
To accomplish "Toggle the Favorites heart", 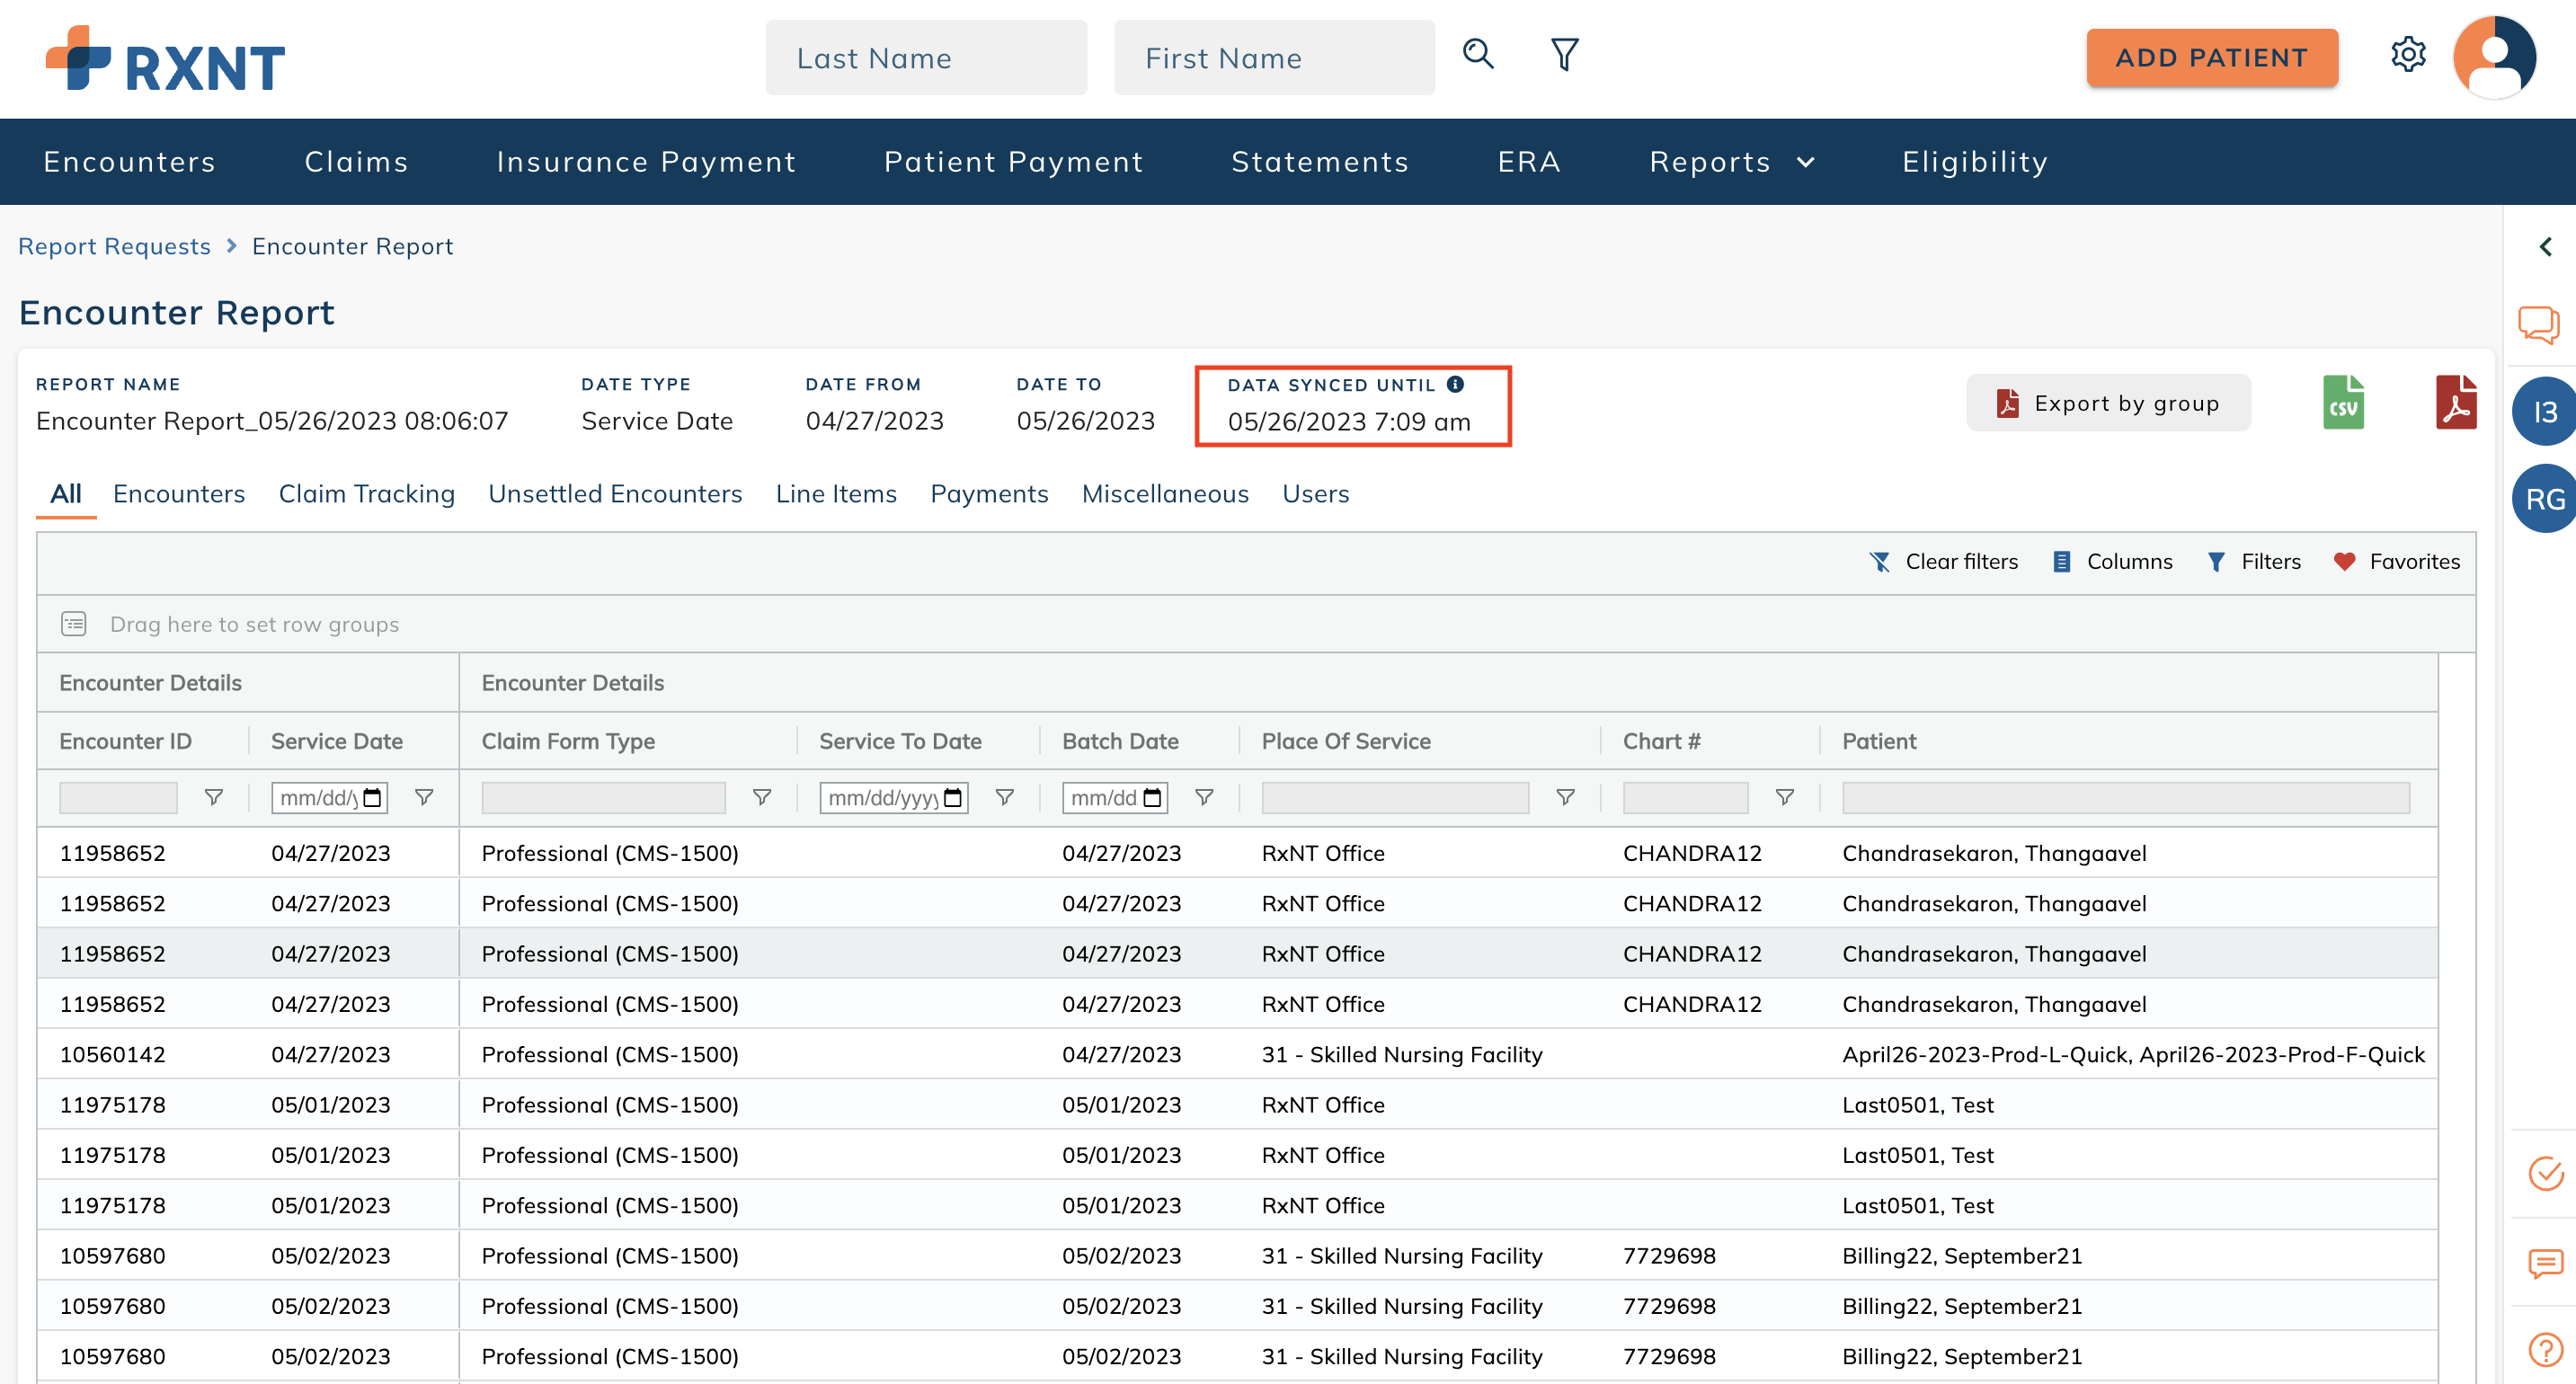I will tap(2345, 561).
